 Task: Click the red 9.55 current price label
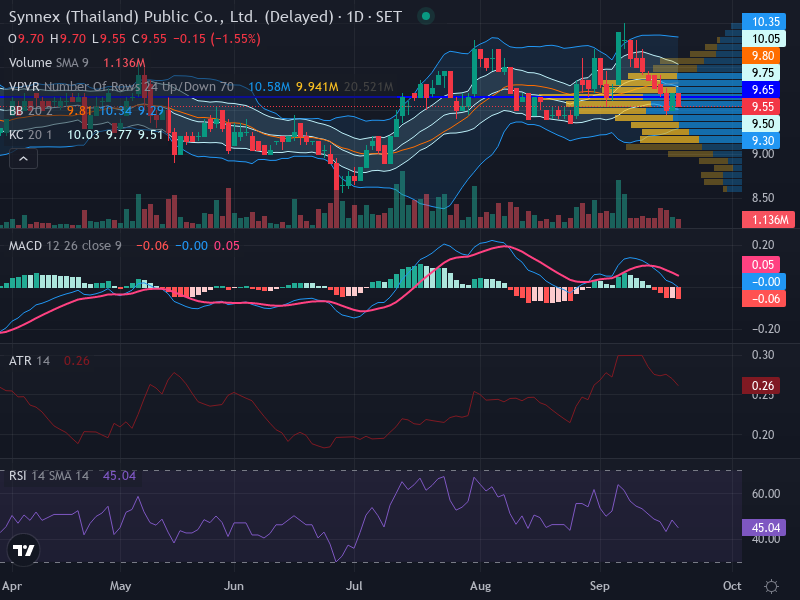pyautogui.click(x=764, y=107)
